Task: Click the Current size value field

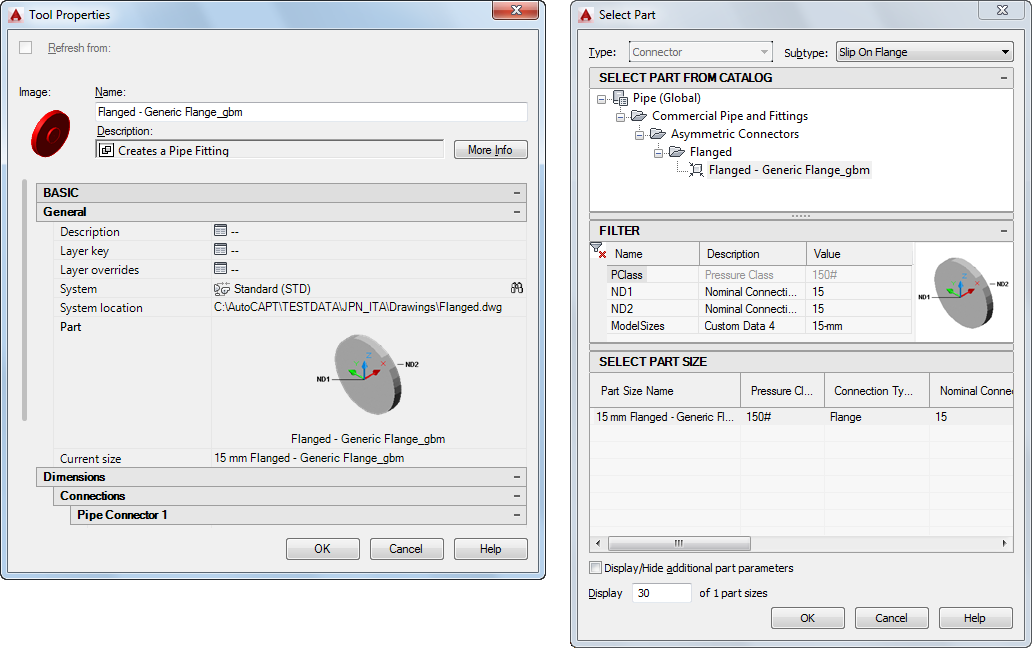Action: 368,458
